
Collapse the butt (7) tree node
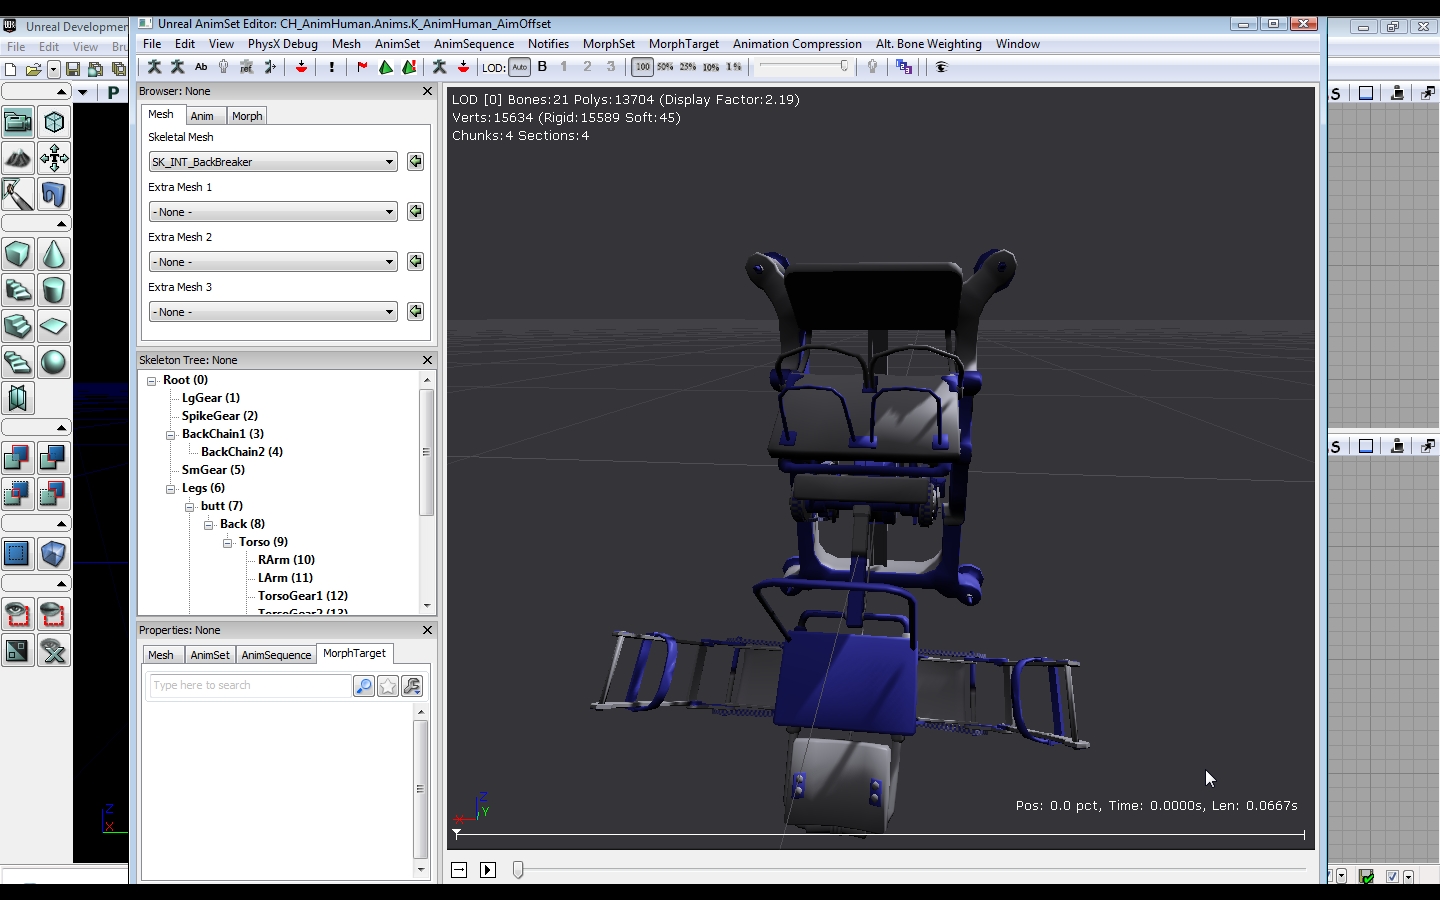coord(190,507)
